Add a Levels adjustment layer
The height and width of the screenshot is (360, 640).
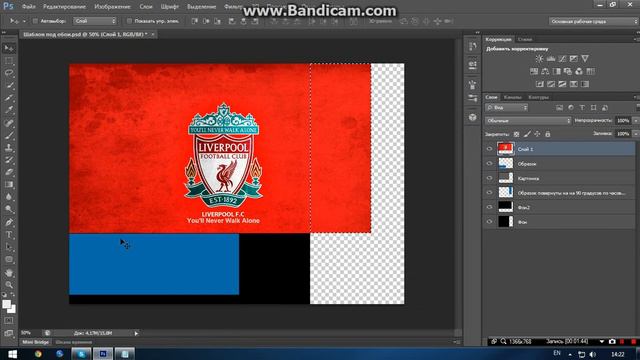click(x=551, y=59)
